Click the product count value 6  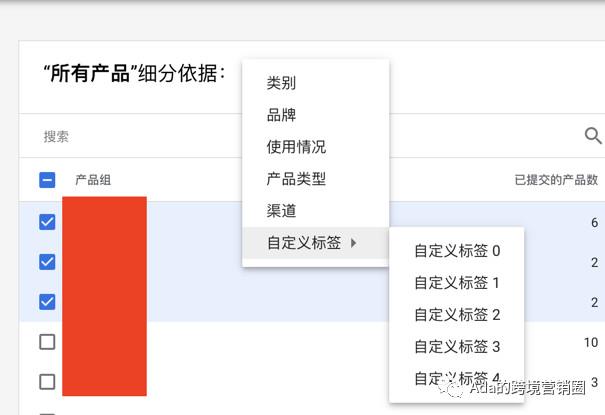click(595, 223)
